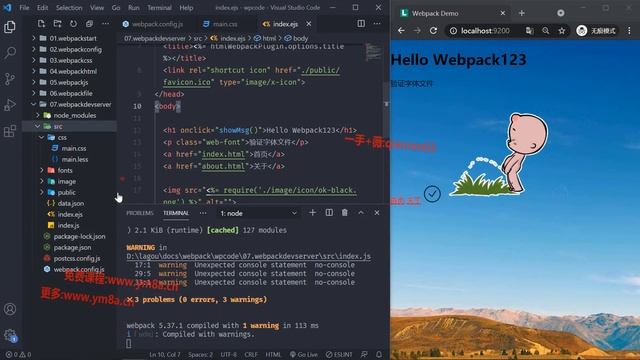Click the incognito profile button in Chrome
640x360 pixels.
coord(596,31)
